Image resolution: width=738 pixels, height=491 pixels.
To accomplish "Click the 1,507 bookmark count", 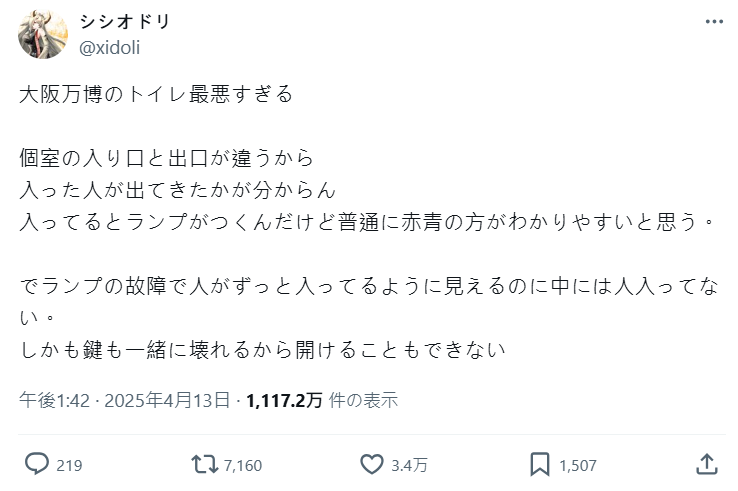I will (x=578, y=465).
